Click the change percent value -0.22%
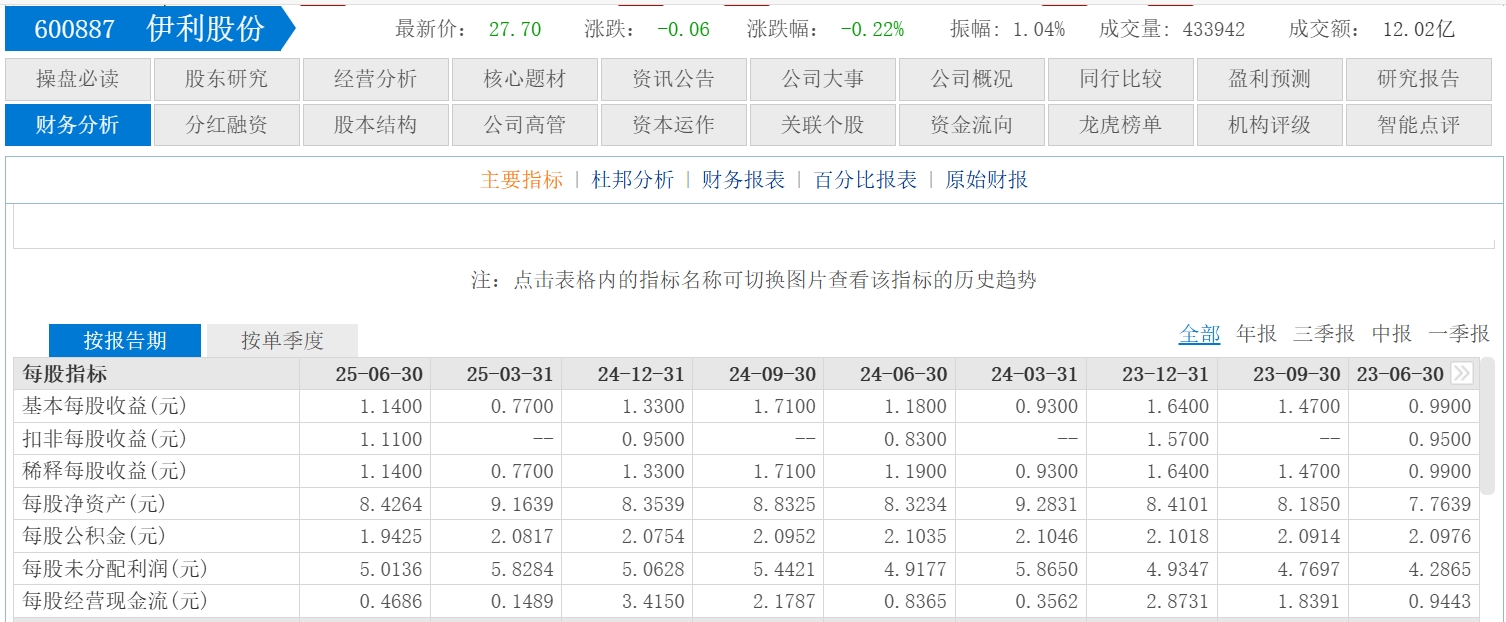This screenshot has height=622, width=1506. click(872, 29)
